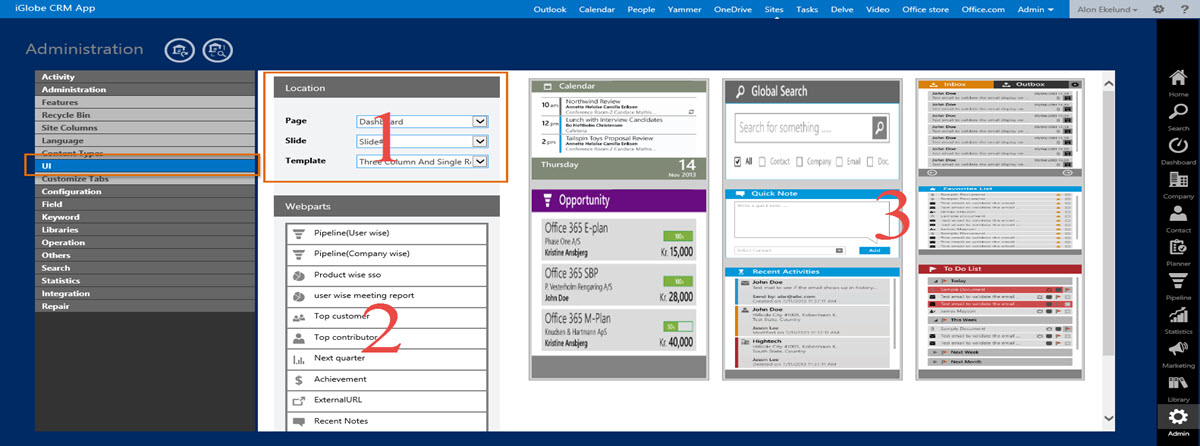Open Planner in the right sidebar
Viewport: 1200px width, 446px height.
click(1178, 254)
